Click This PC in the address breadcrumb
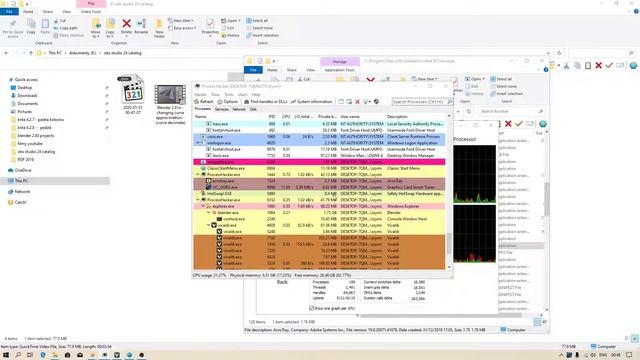Image resolution: width=640 pixels, height=360 pixels. click(55, 53)
